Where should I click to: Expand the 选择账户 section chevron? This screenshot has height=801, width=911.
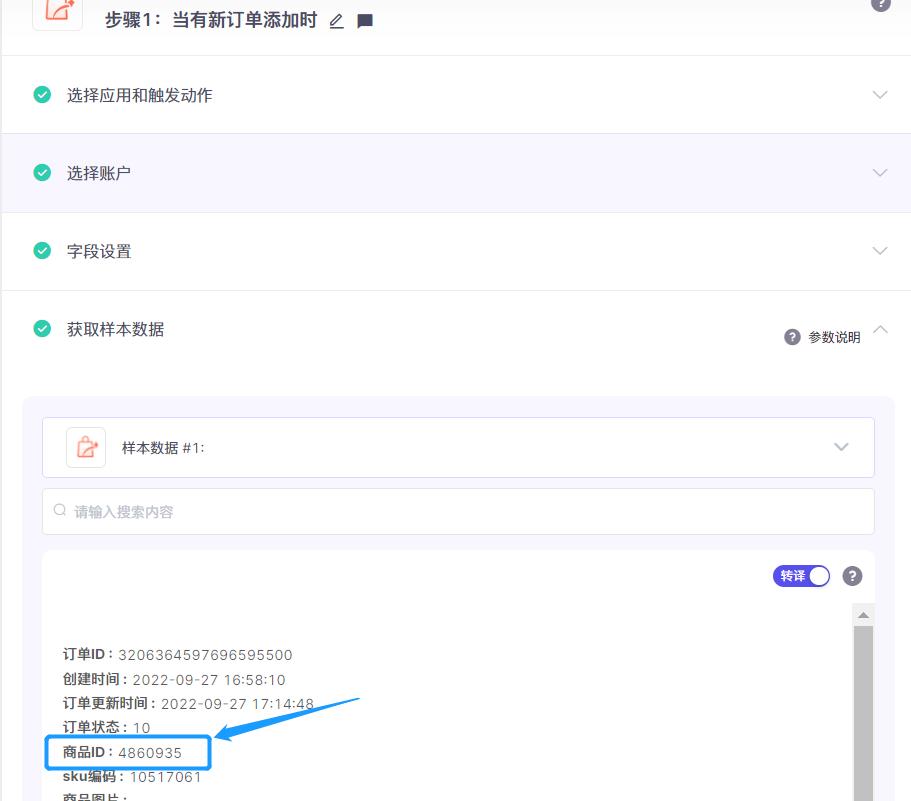880,173
